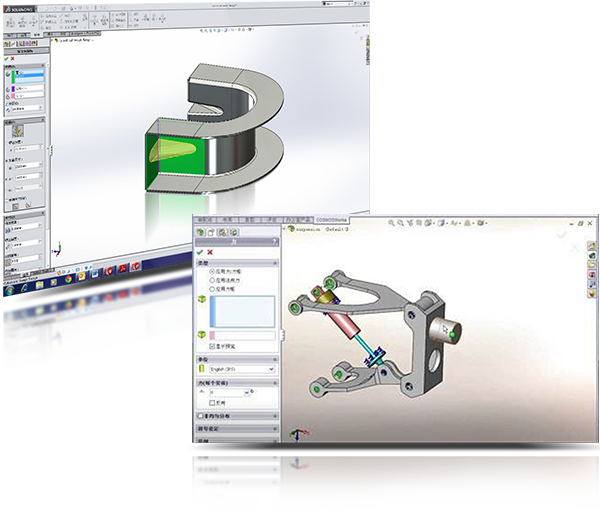This screenshot has width=600, height=522.
Task: Click panel splitter handle in back window
Action: click(51, 150)
